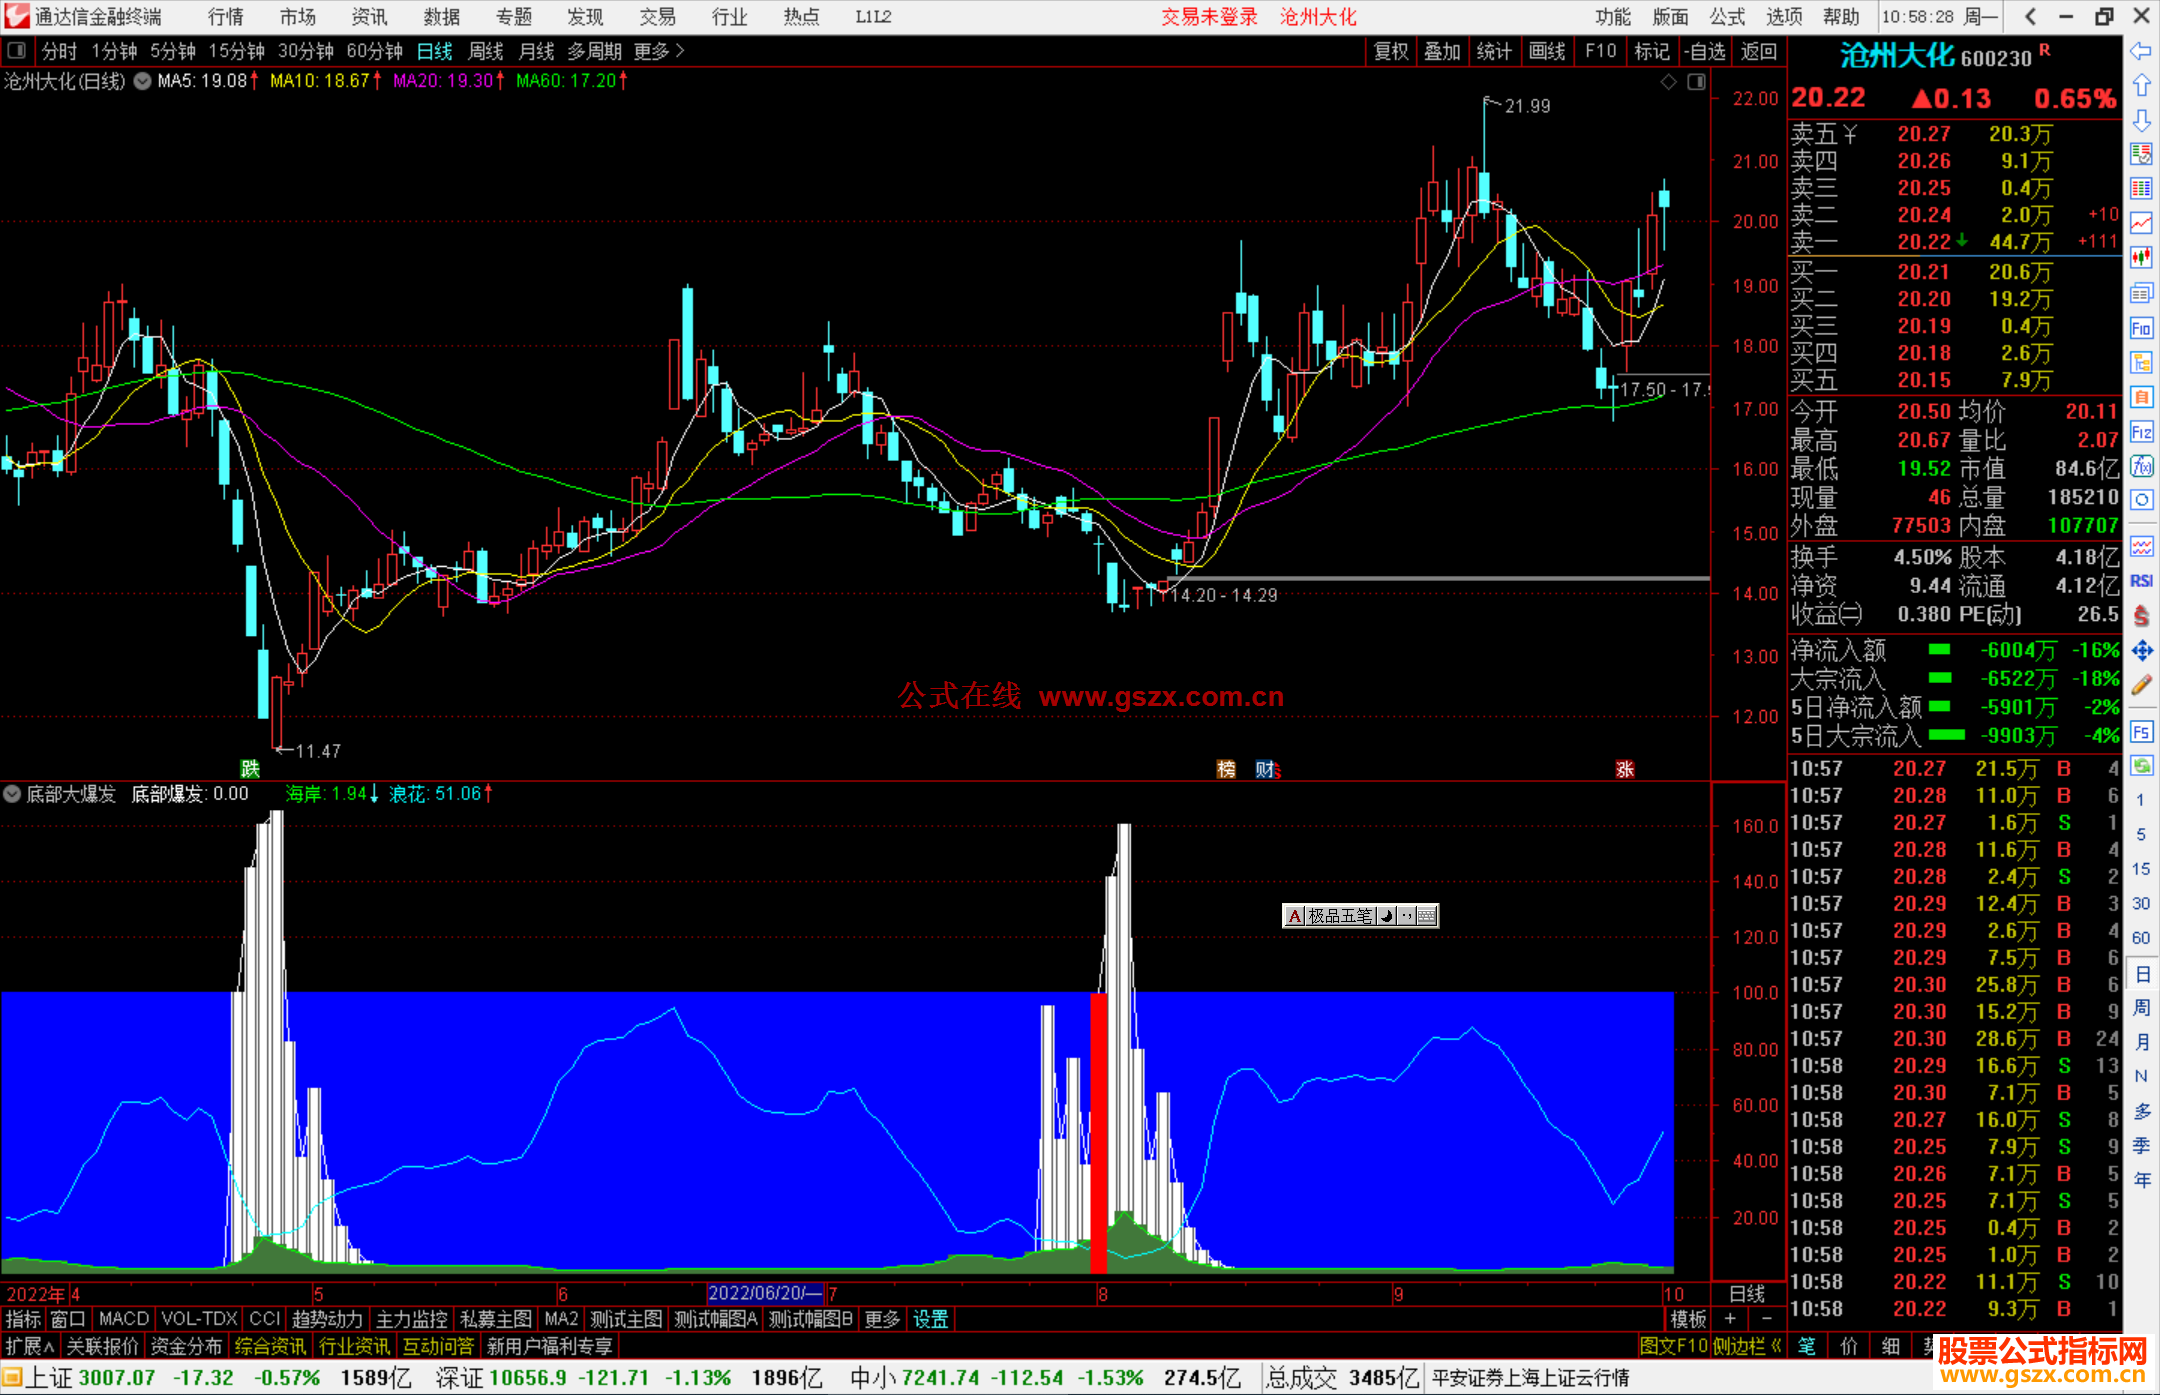Image resolution: width=2160 pixels, height=1395 pixels.
Task: Select the pencil drawing tool icon
Action: (x=2141, y=685)
